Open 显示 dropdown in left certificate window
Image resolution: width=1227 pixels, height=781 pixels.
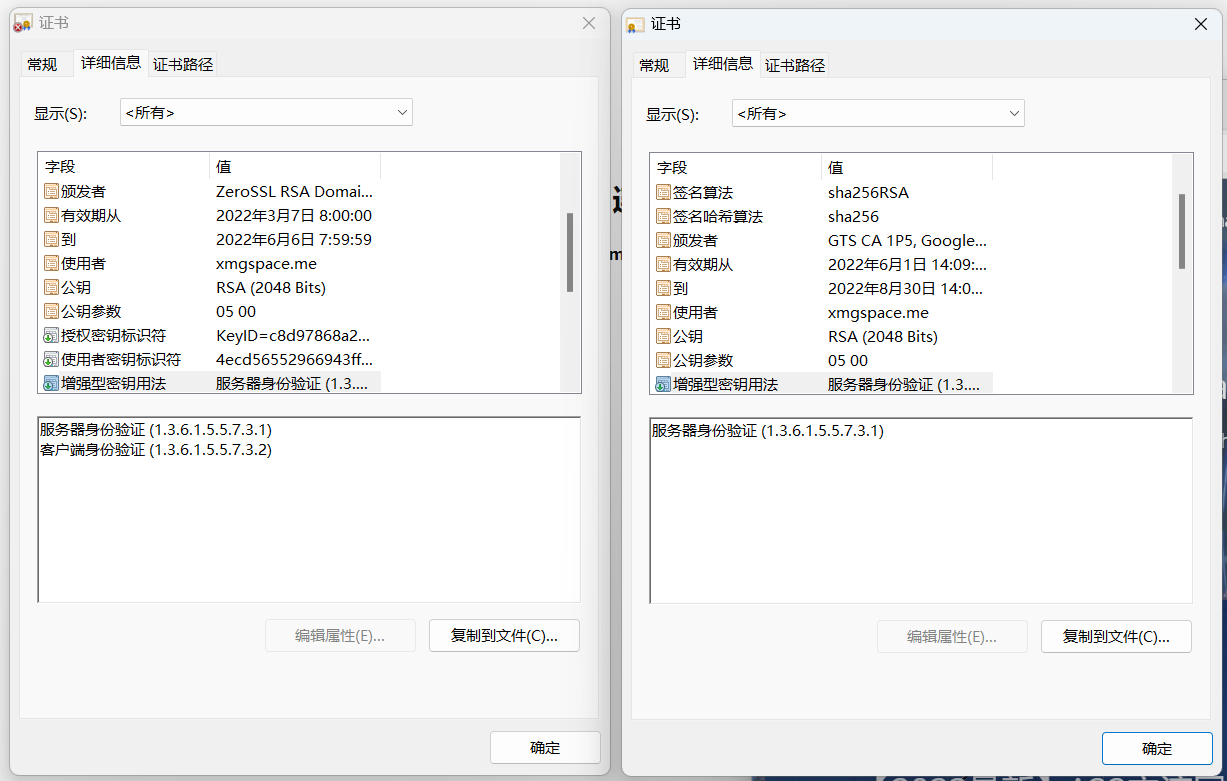(266, 112)
